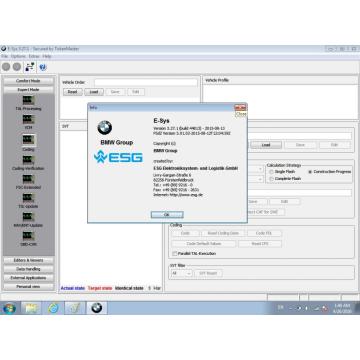Select Complete Flash calculation strategy
This screenshot has width=360, height=360.
click(271, 179)
